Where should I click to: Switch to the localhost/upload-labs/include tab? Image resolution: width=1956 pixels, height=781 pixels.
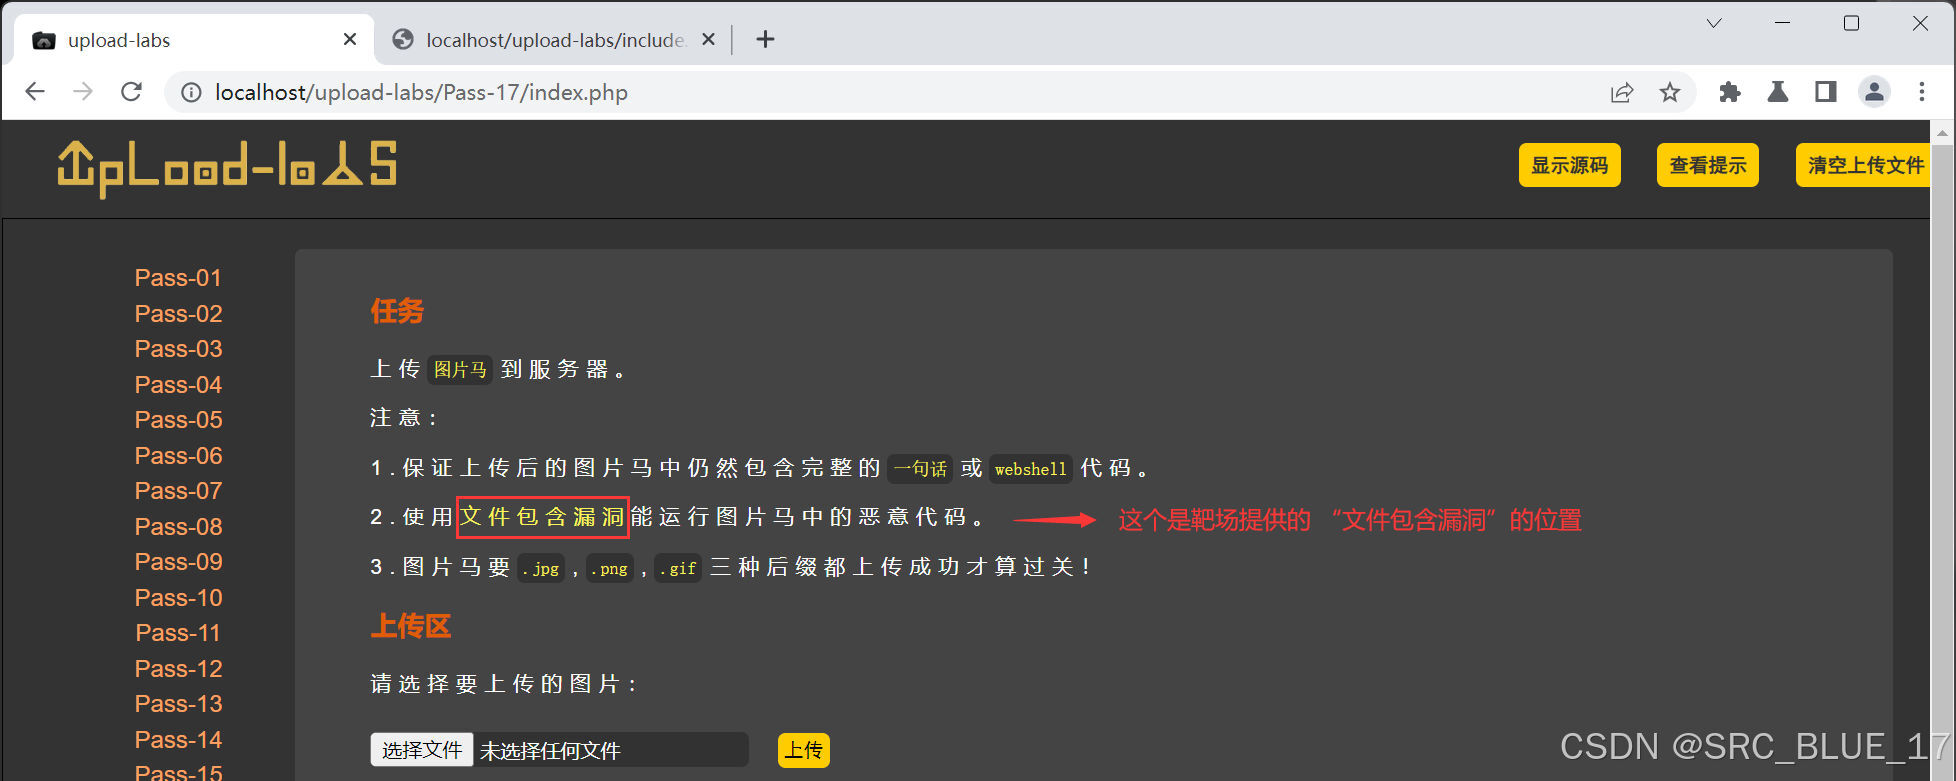point(556,40)
